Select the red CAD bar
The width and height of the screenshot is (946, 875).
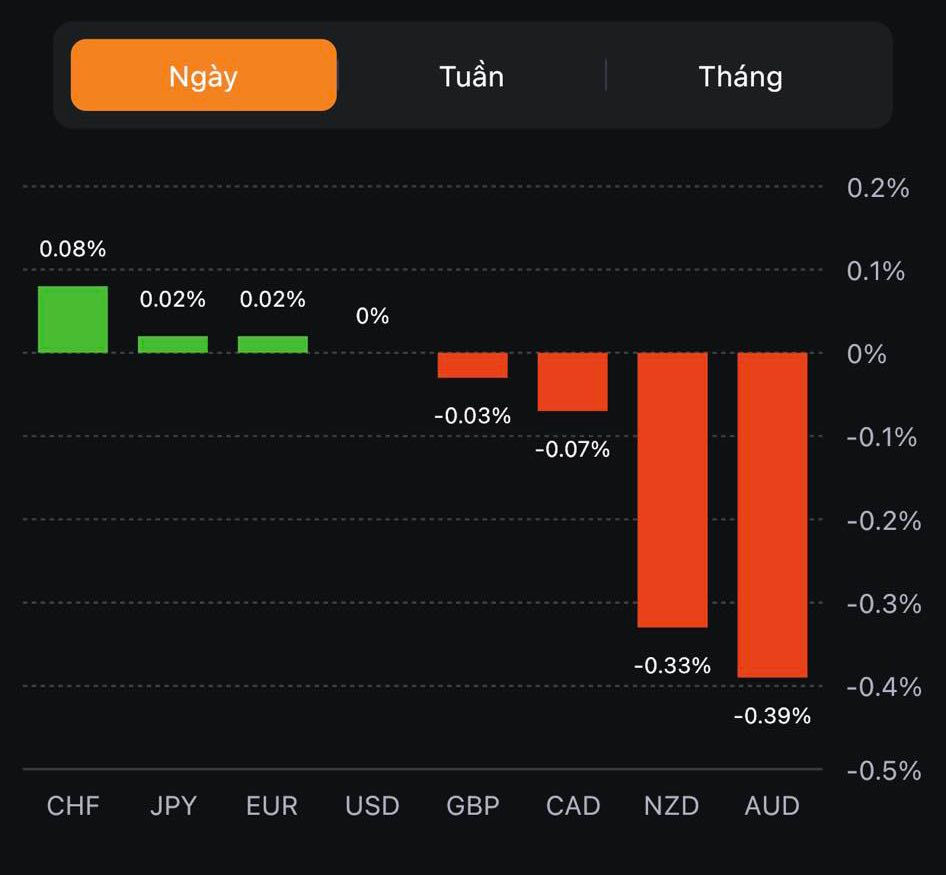click(x=573, y=381)
